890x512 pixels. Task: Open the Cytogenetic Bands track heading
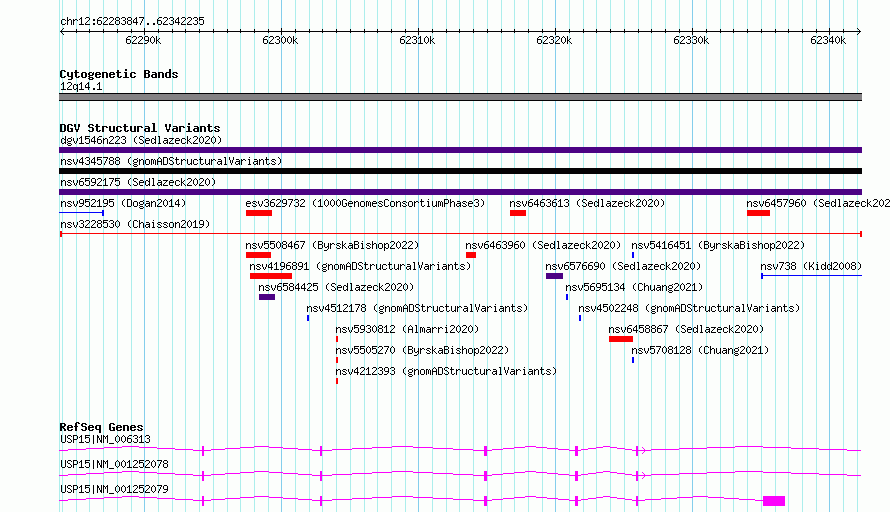pos(119,74)
